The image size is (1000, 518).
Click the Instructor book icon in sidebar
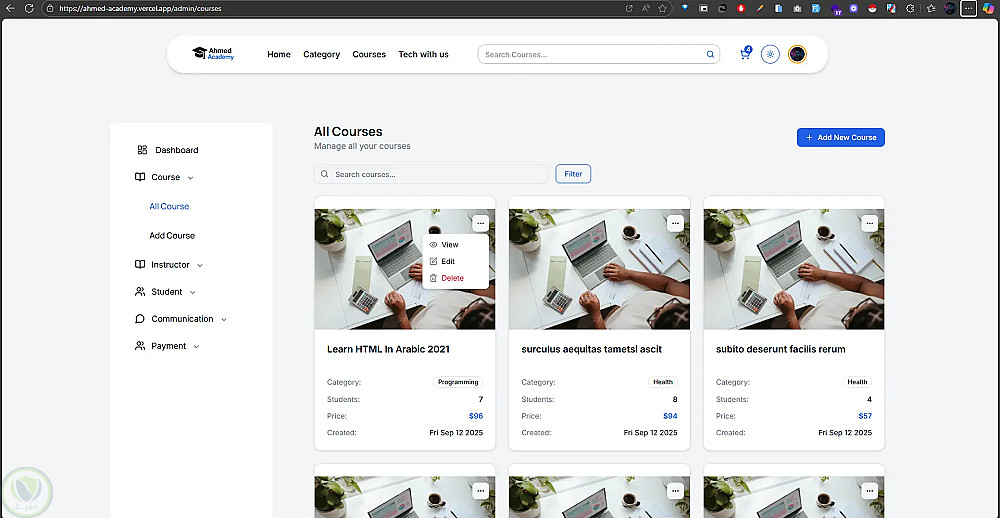click(x=140, y=265)
